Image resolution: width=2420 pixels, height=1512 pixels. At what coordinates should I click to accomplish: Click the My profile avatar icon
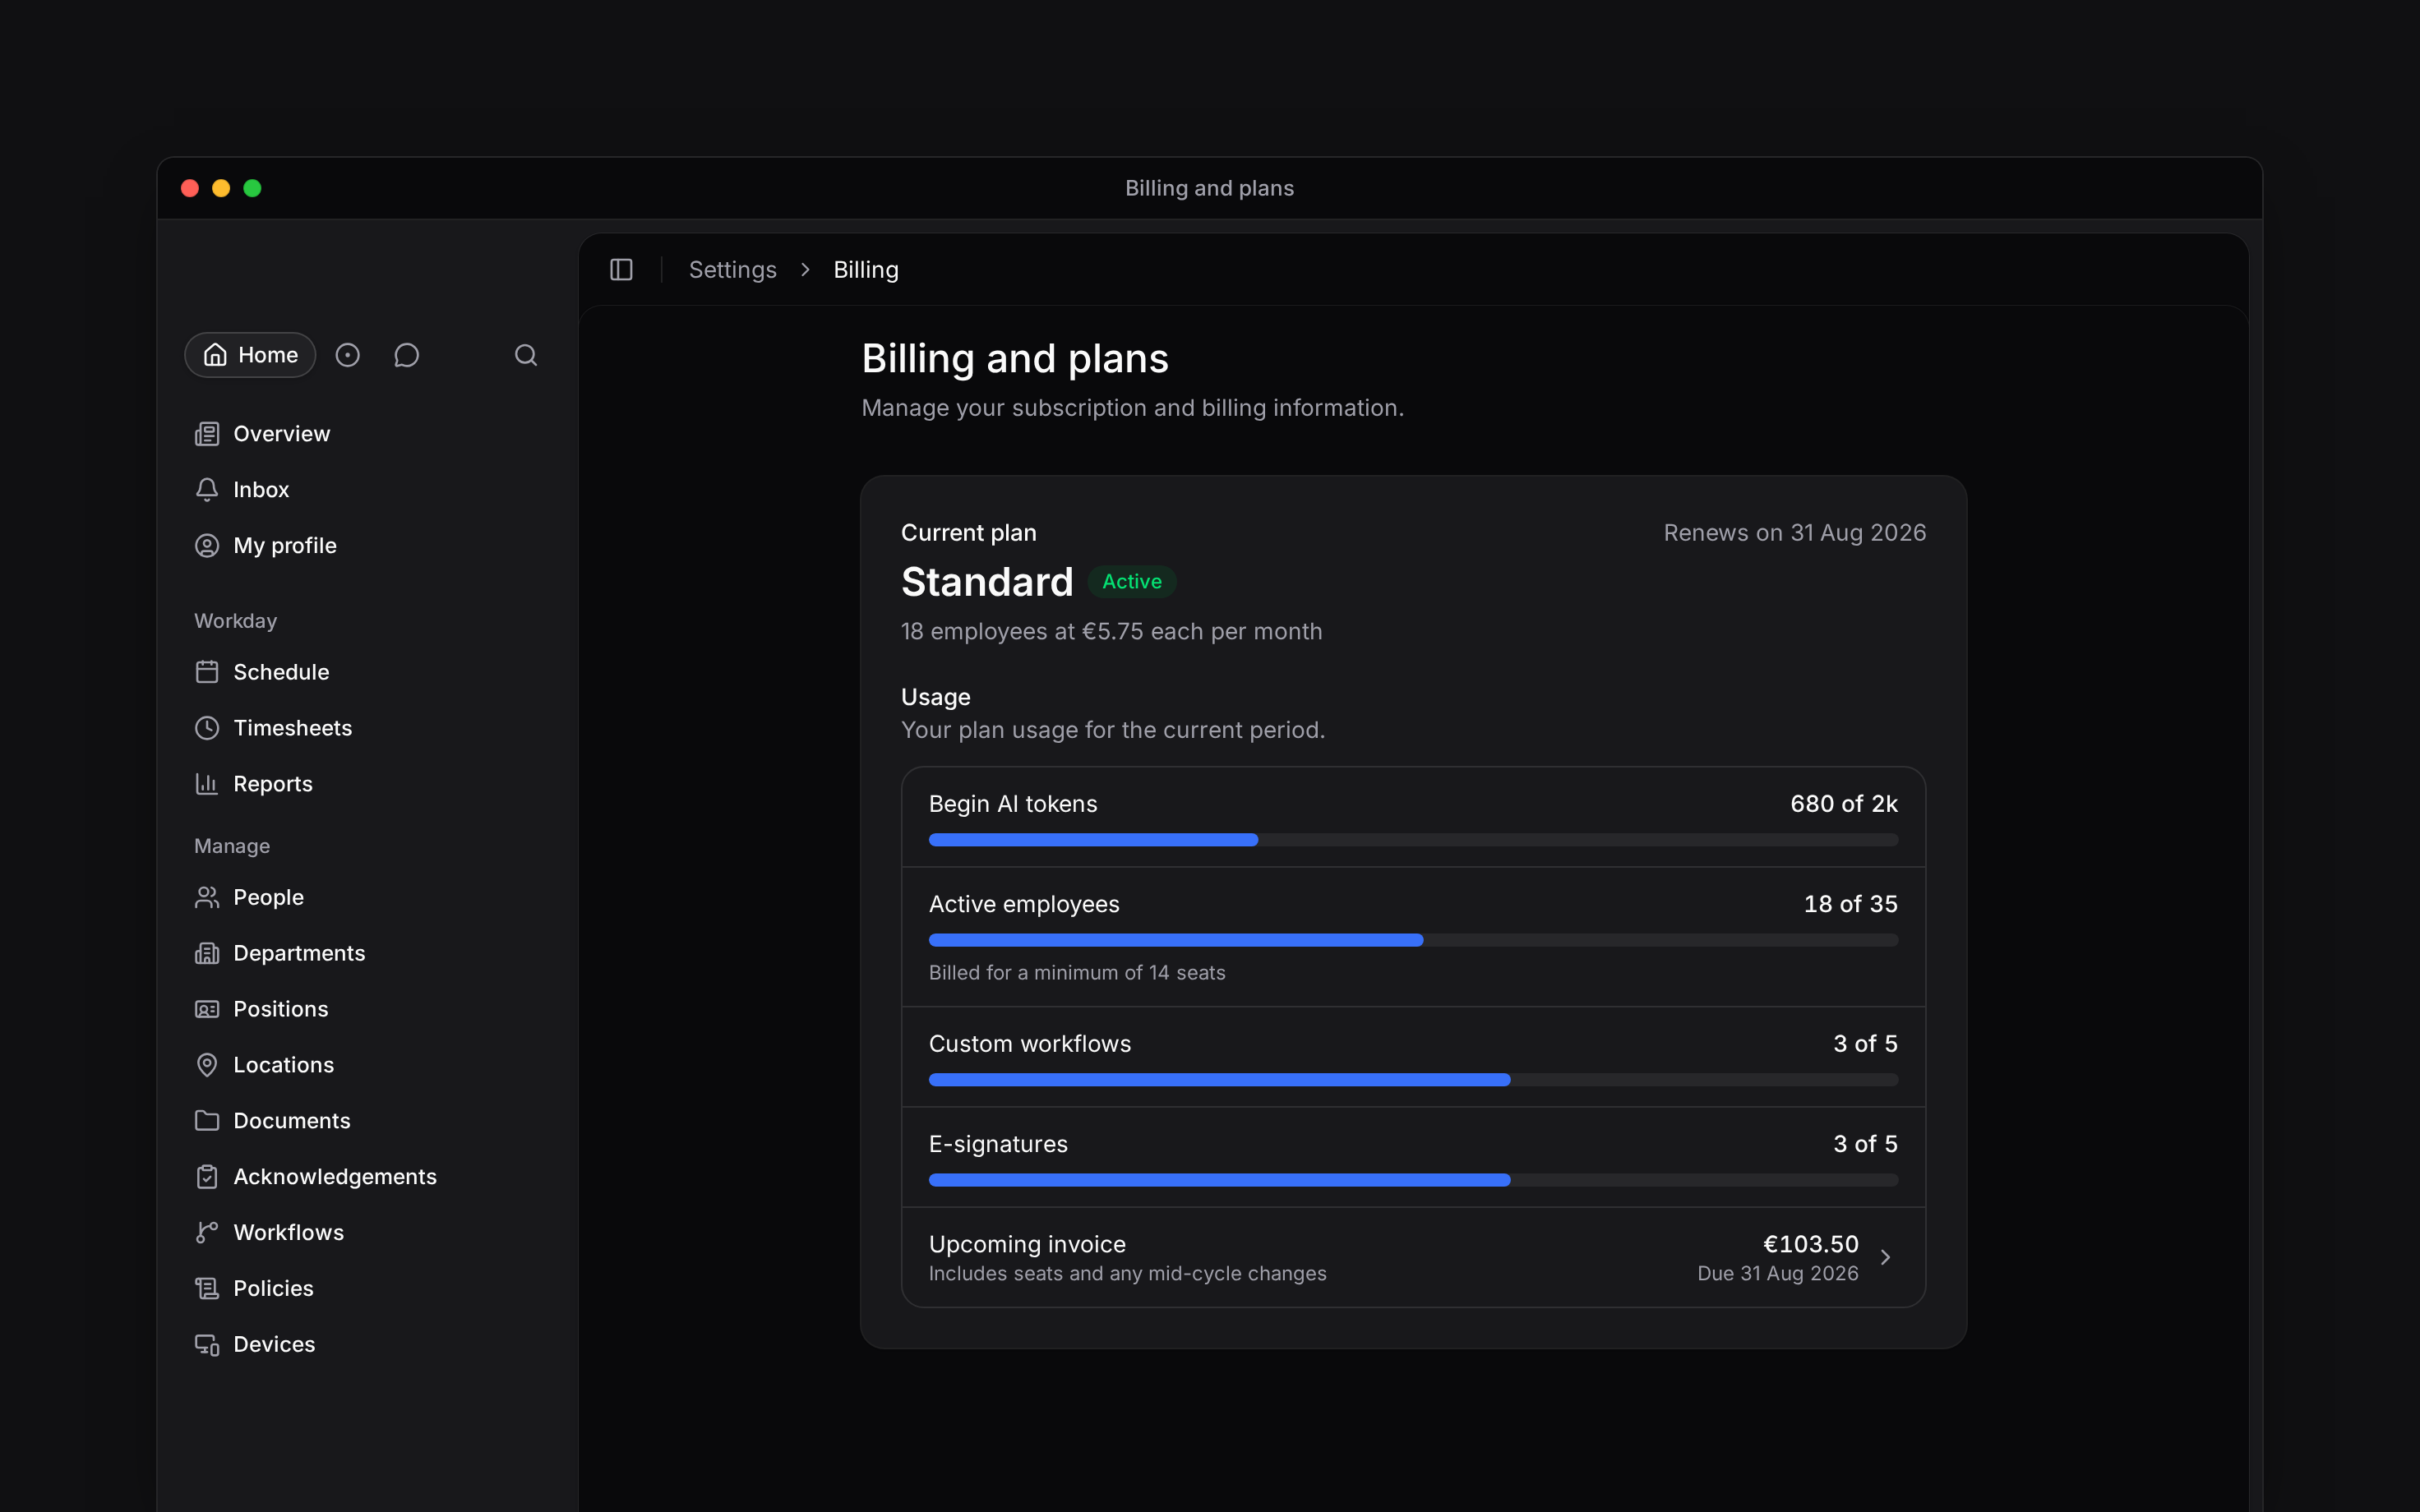207,546
